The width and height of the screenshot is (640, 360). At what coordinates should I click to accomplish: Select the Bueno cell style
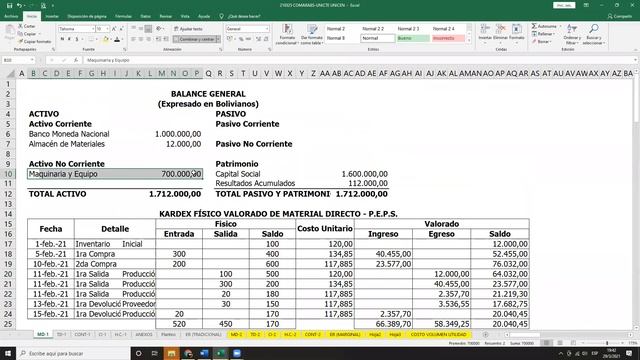pos(413,38)
